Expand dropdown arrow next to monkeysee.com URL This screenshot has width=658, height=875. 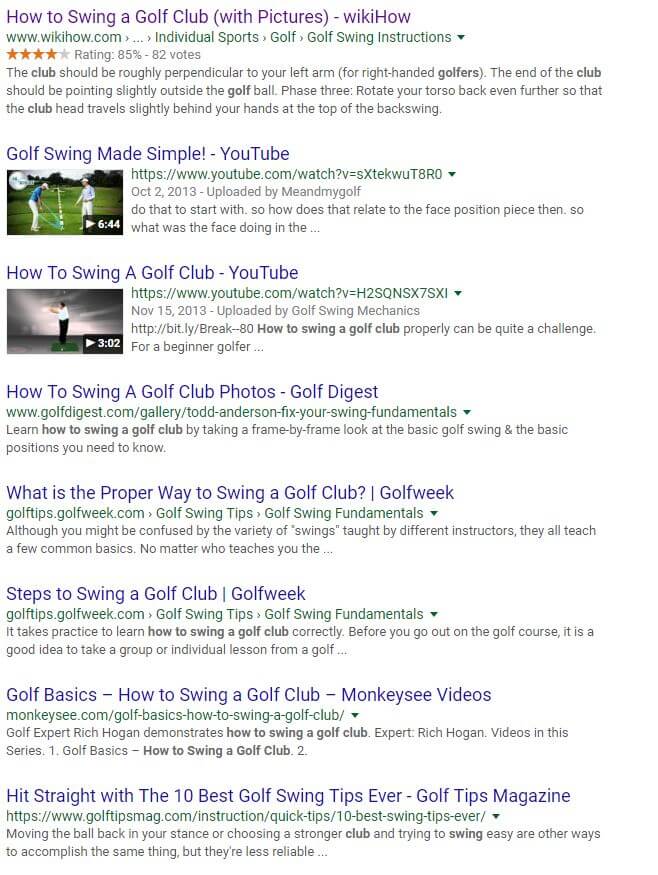click(x=355, y=715)
